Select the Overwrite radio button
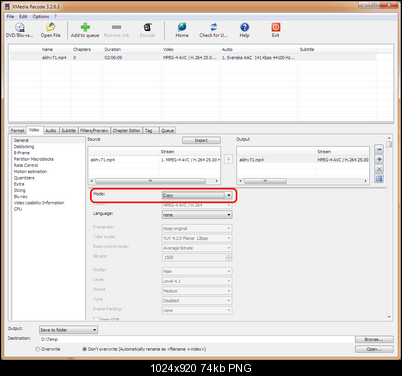402x376 pixels. click(38, 349)
